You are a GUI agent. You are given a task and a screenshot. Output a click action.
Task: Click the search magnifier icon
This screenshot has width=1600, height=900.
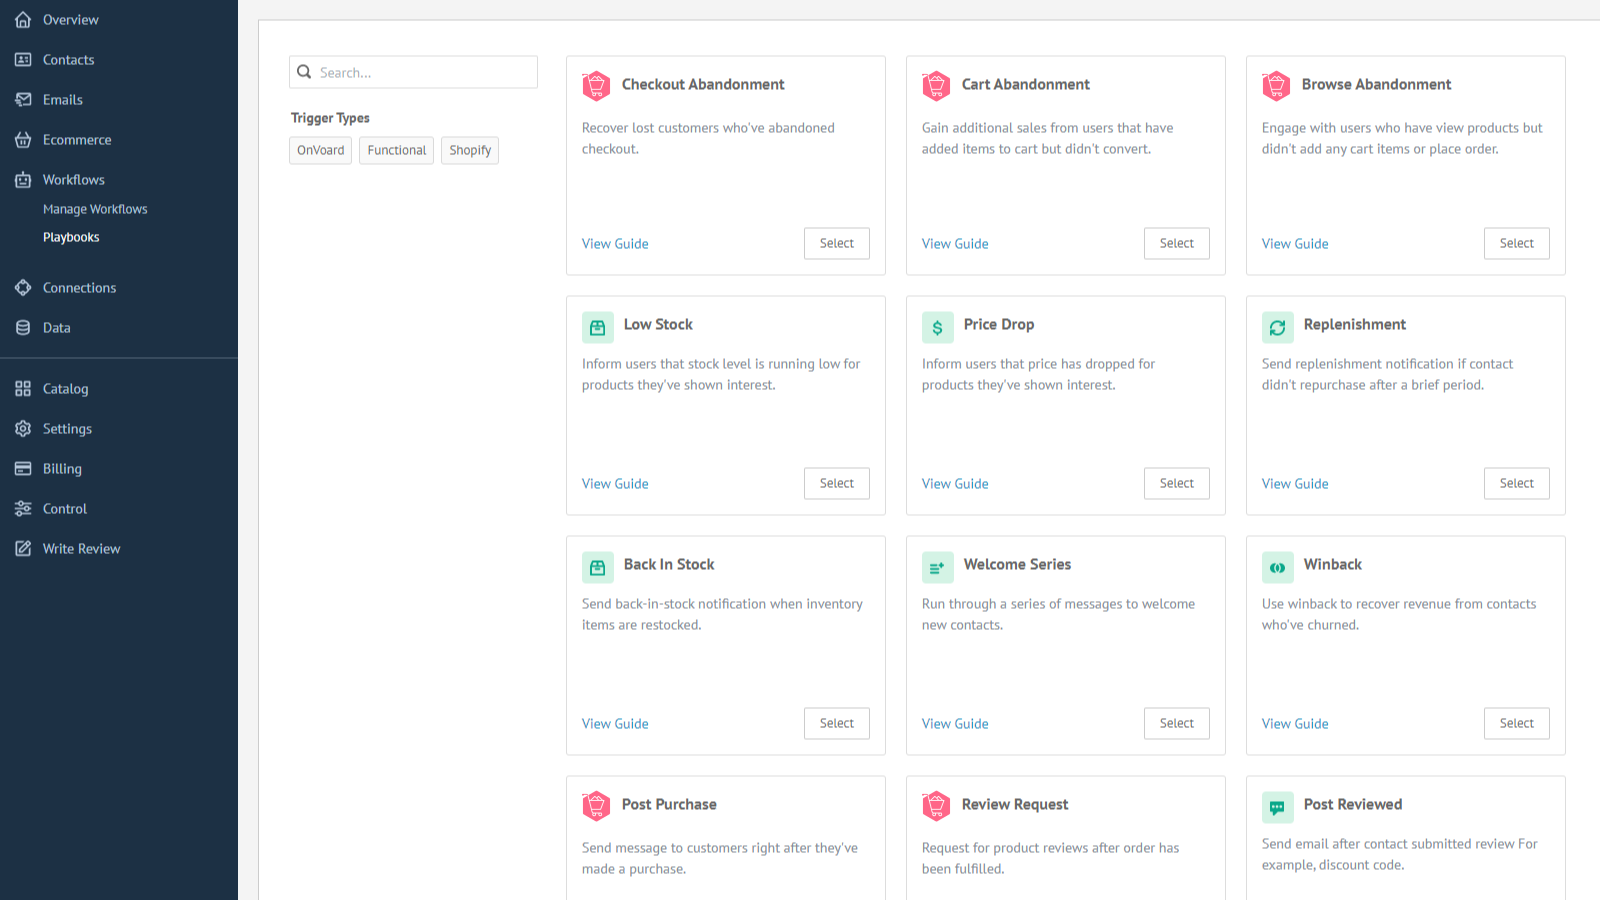click(x=304, y=72)
